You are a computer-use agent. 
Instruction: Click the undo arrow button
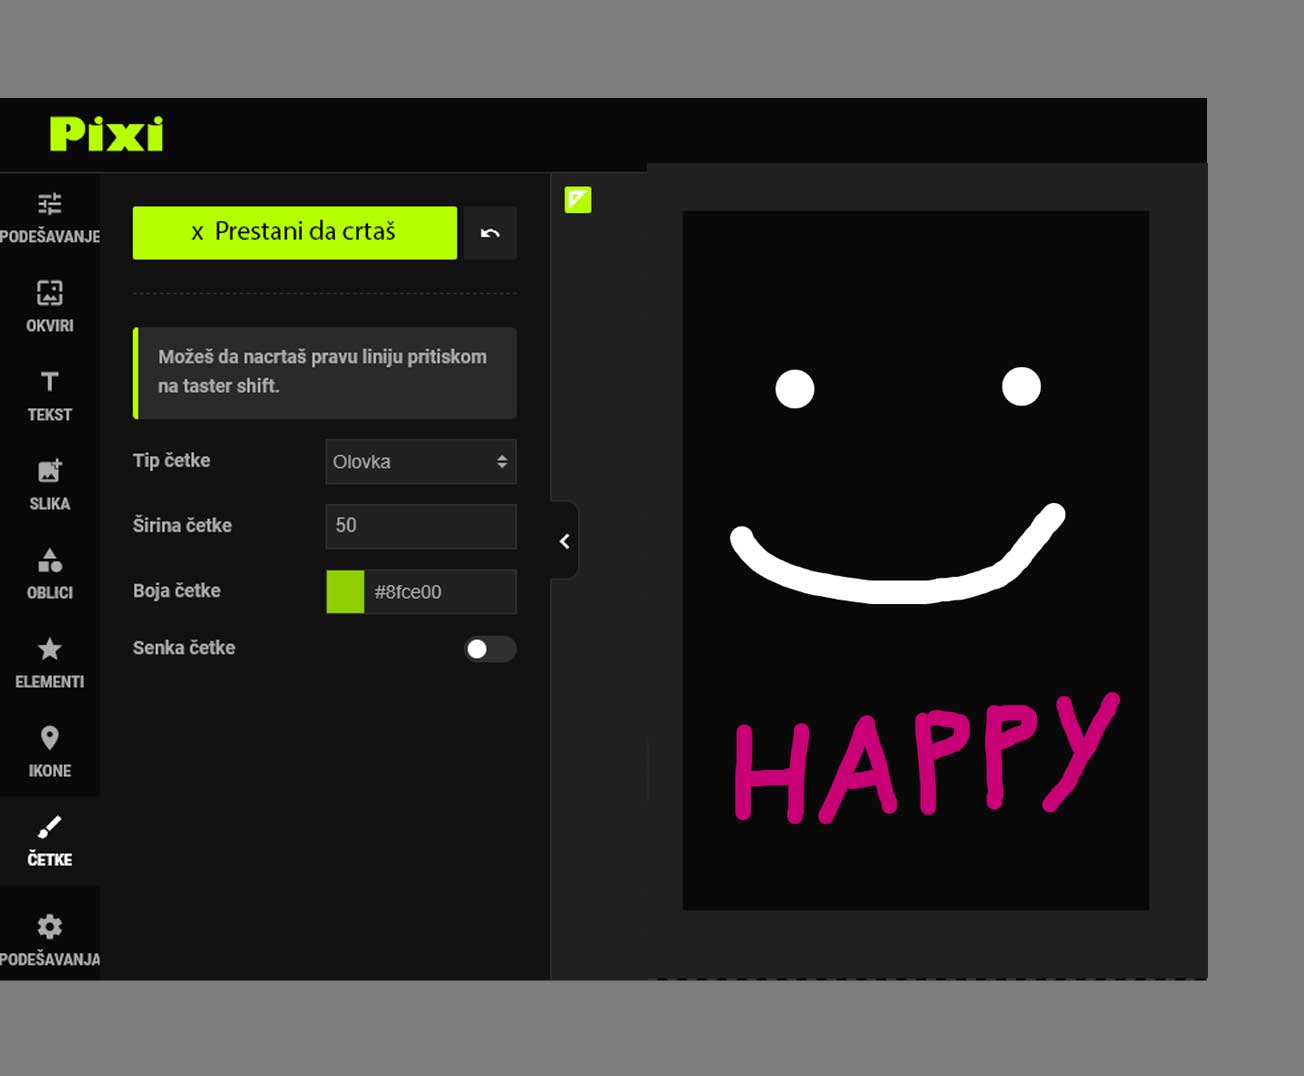(490, 233)
